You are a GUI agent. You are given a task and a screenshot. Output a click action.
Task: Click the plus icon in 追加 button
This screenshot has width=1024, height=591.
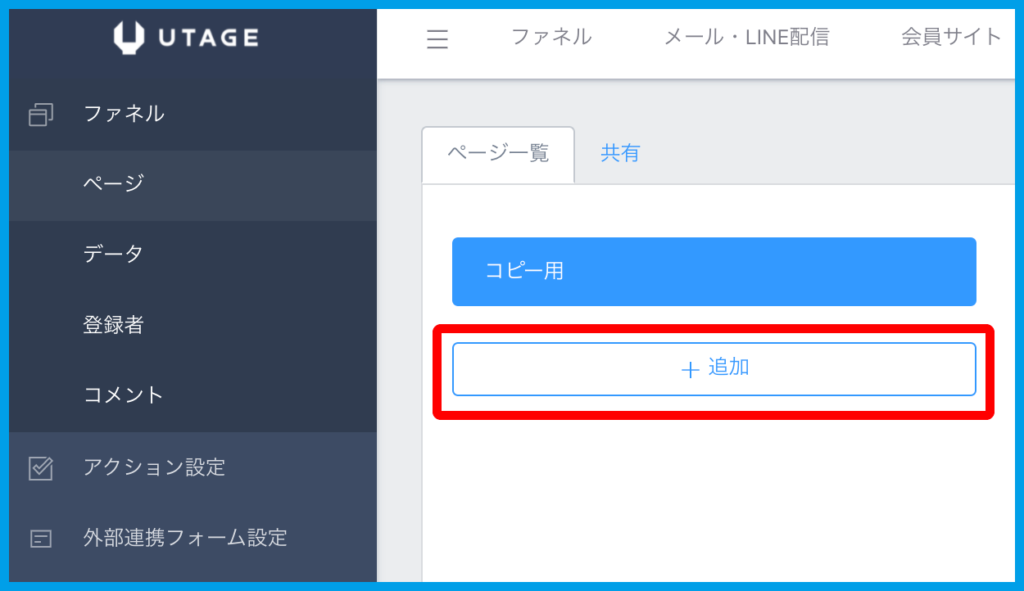[689, 369]
